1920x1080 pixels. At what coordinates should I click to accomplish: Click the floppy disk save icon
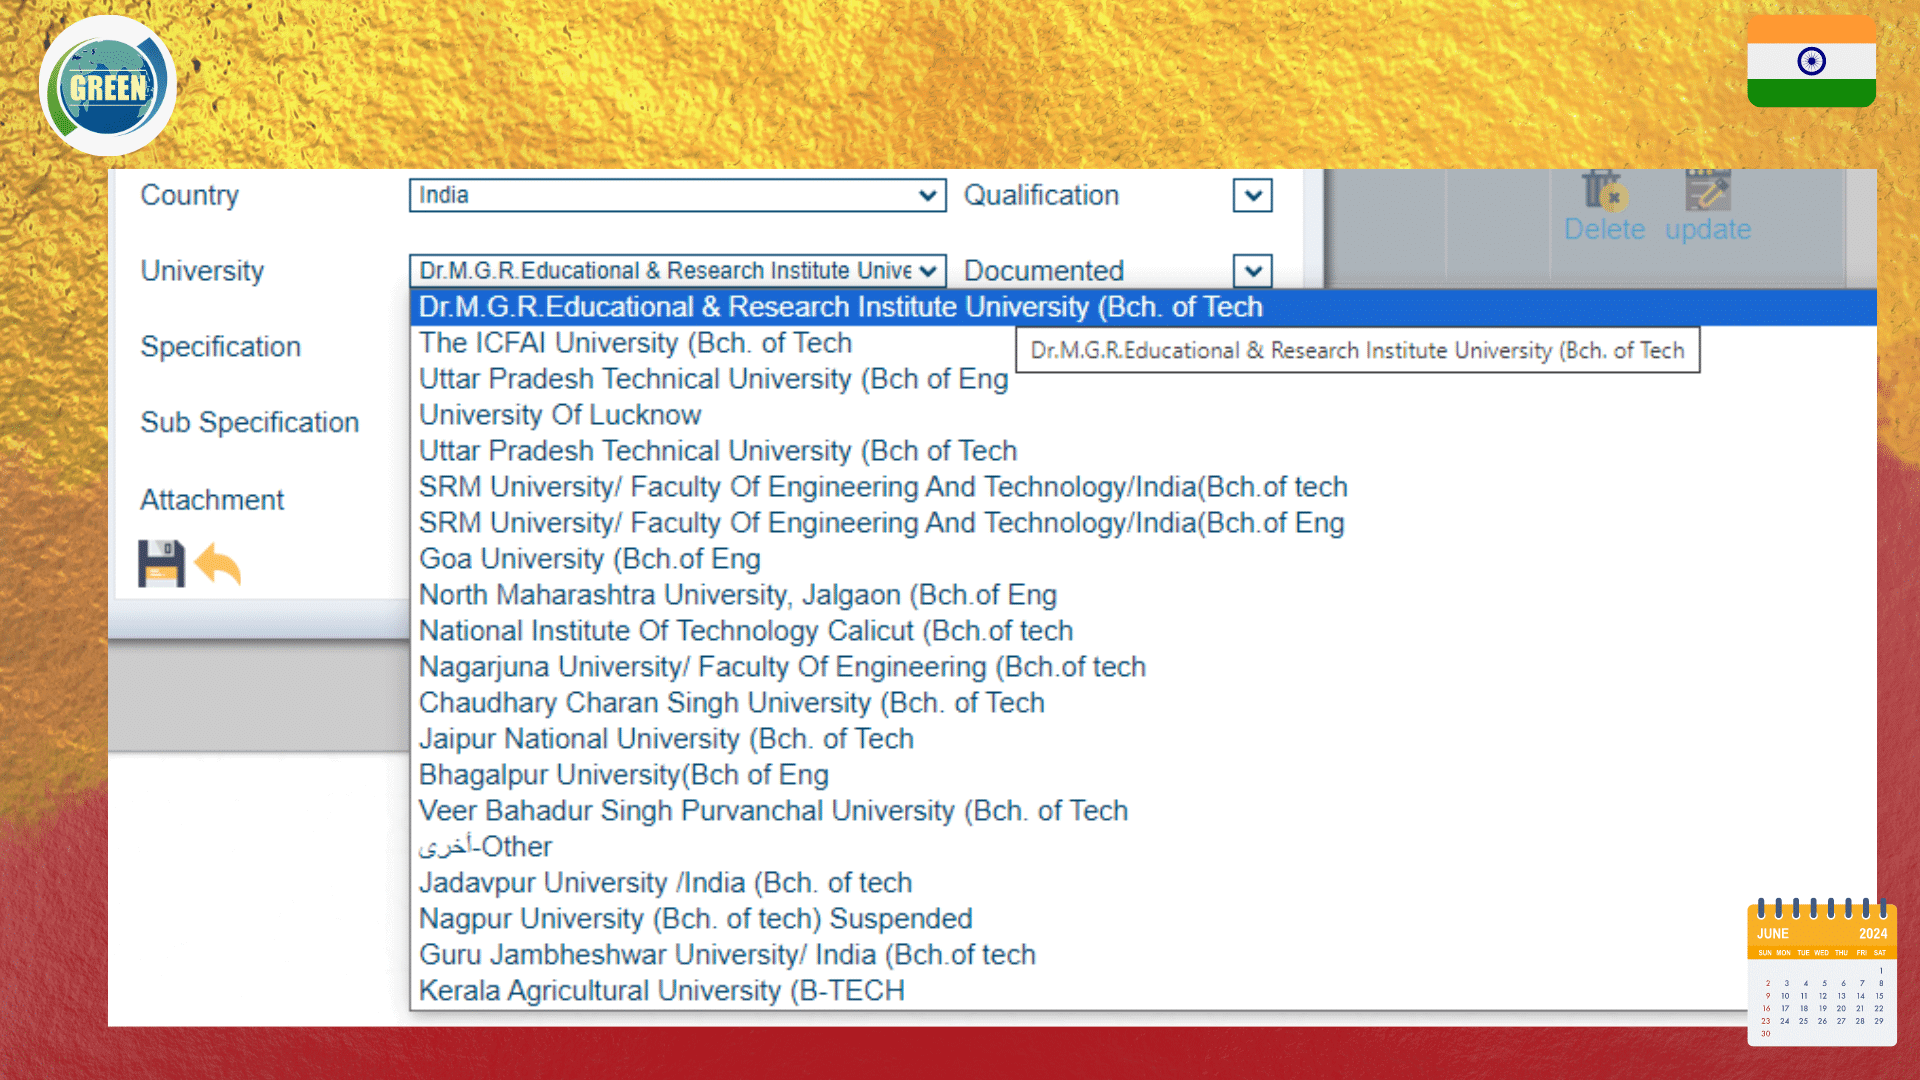coord(161,563)
